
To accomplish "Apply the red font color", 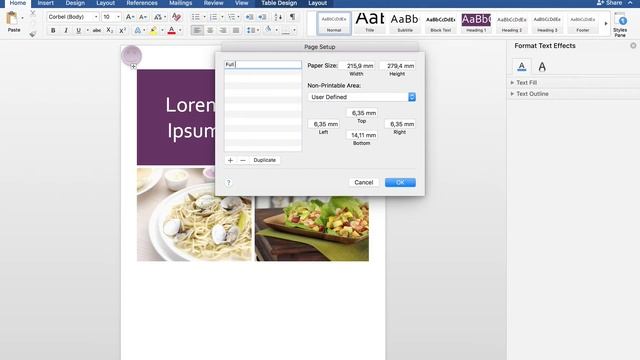I will [x=171, y=30].
